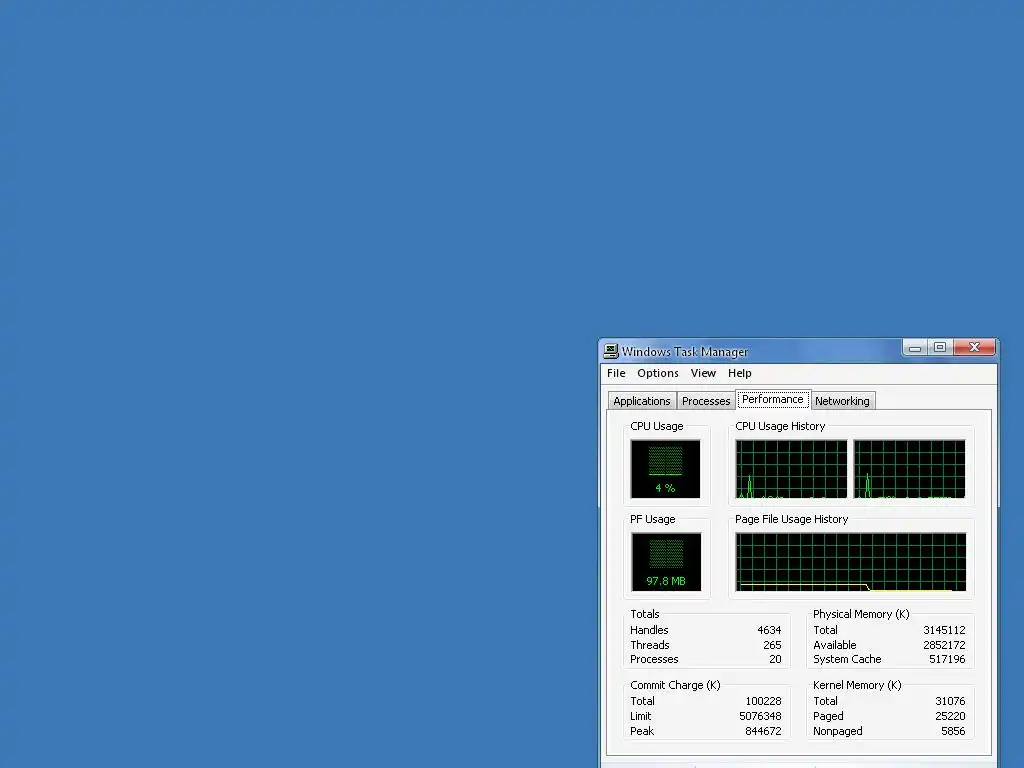1024x768 pixels.
Task: Click the Nonpaged kernel memory value 5856
Action: tap(953, 731)
